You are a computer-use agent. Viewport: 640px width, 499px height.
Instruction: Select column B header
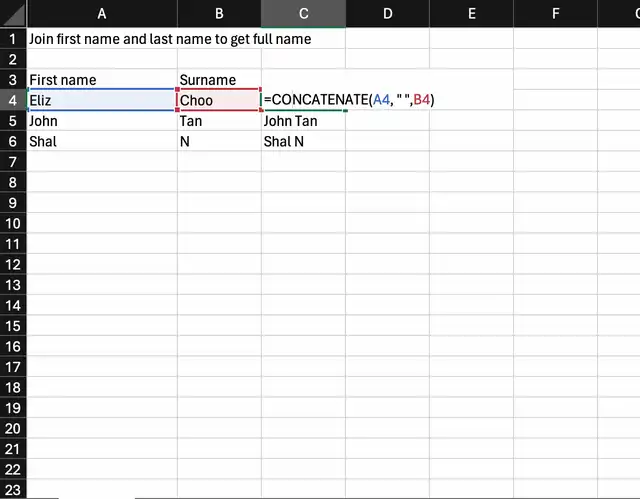[x=219, y=13]
